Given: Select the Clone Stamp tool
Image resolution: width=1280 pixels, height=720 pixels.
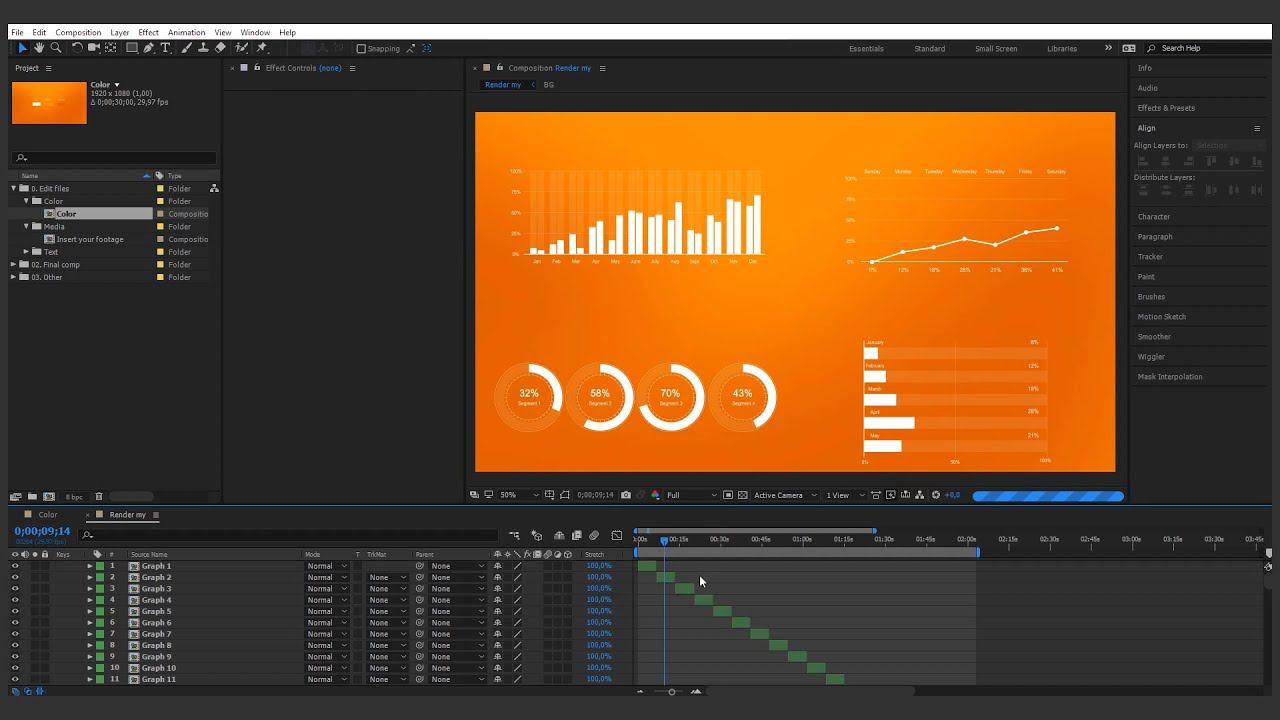Looking at the screenshot, I should tap(203, 48).
